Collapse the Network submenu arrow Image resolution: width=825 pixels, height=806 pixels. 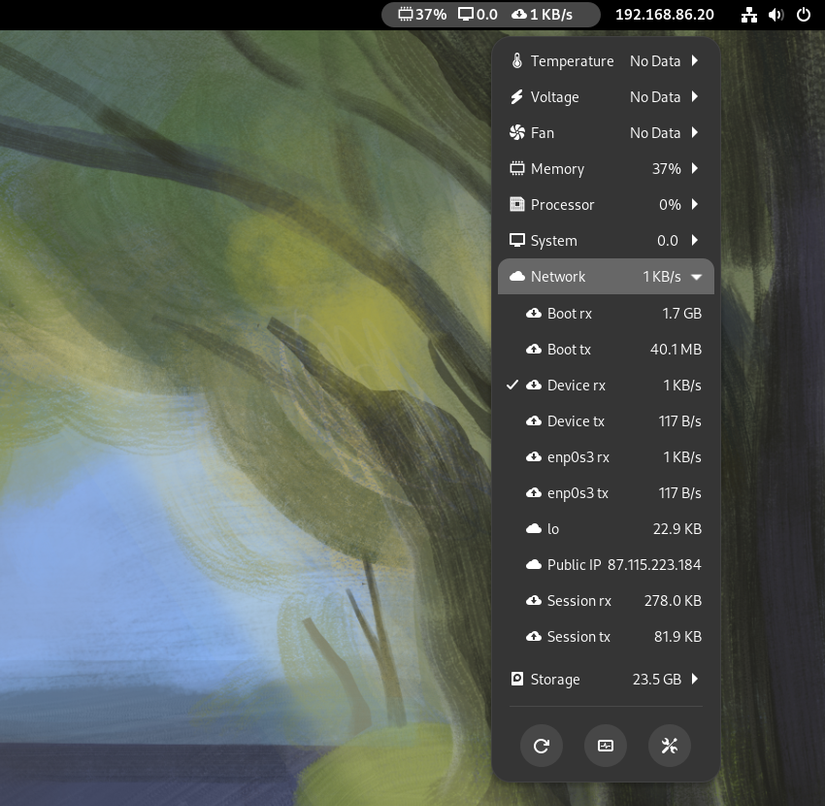(x=696, y=277)
